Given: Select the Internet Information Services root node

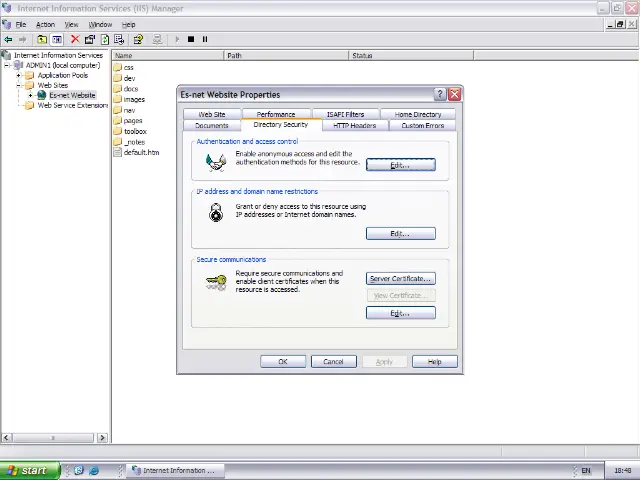Looking at the screenshot, I should [x=58, y=55].
